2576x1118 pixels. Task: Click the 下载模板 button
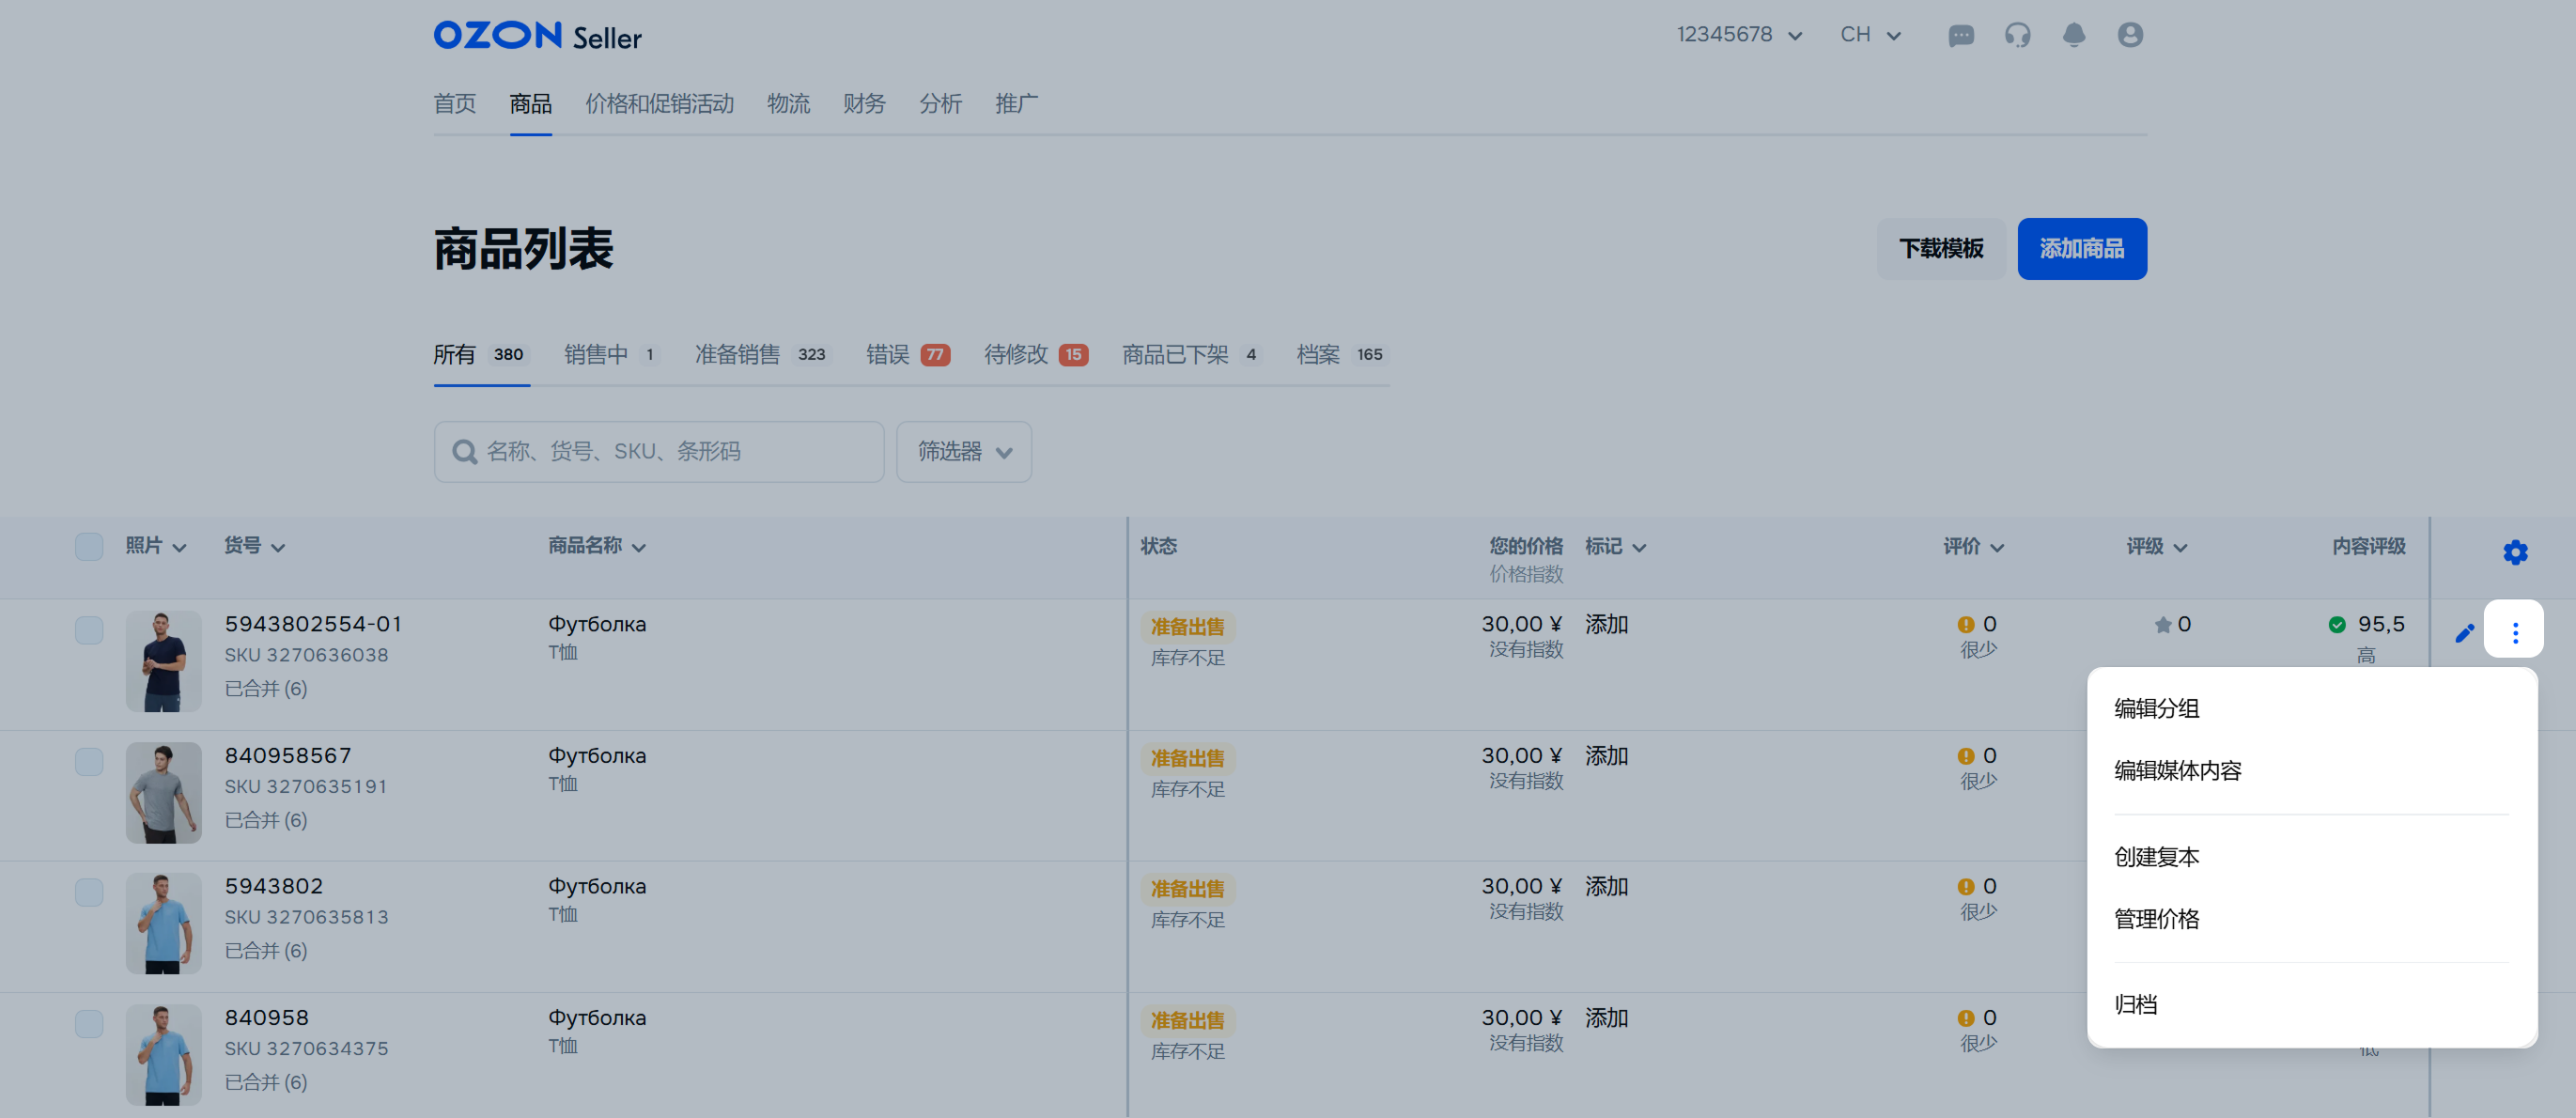click(x=1940, y=249)
